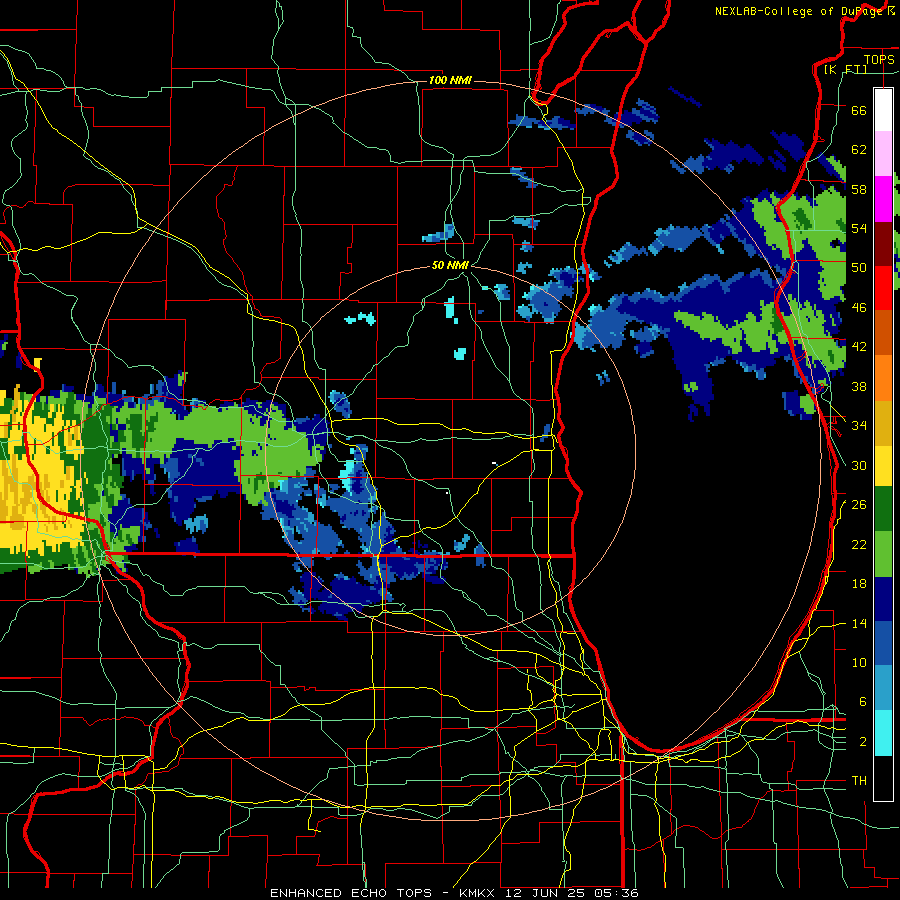900x900 pixels.
Task: Click the legend value '54'
Action: [x=859, y=228]
